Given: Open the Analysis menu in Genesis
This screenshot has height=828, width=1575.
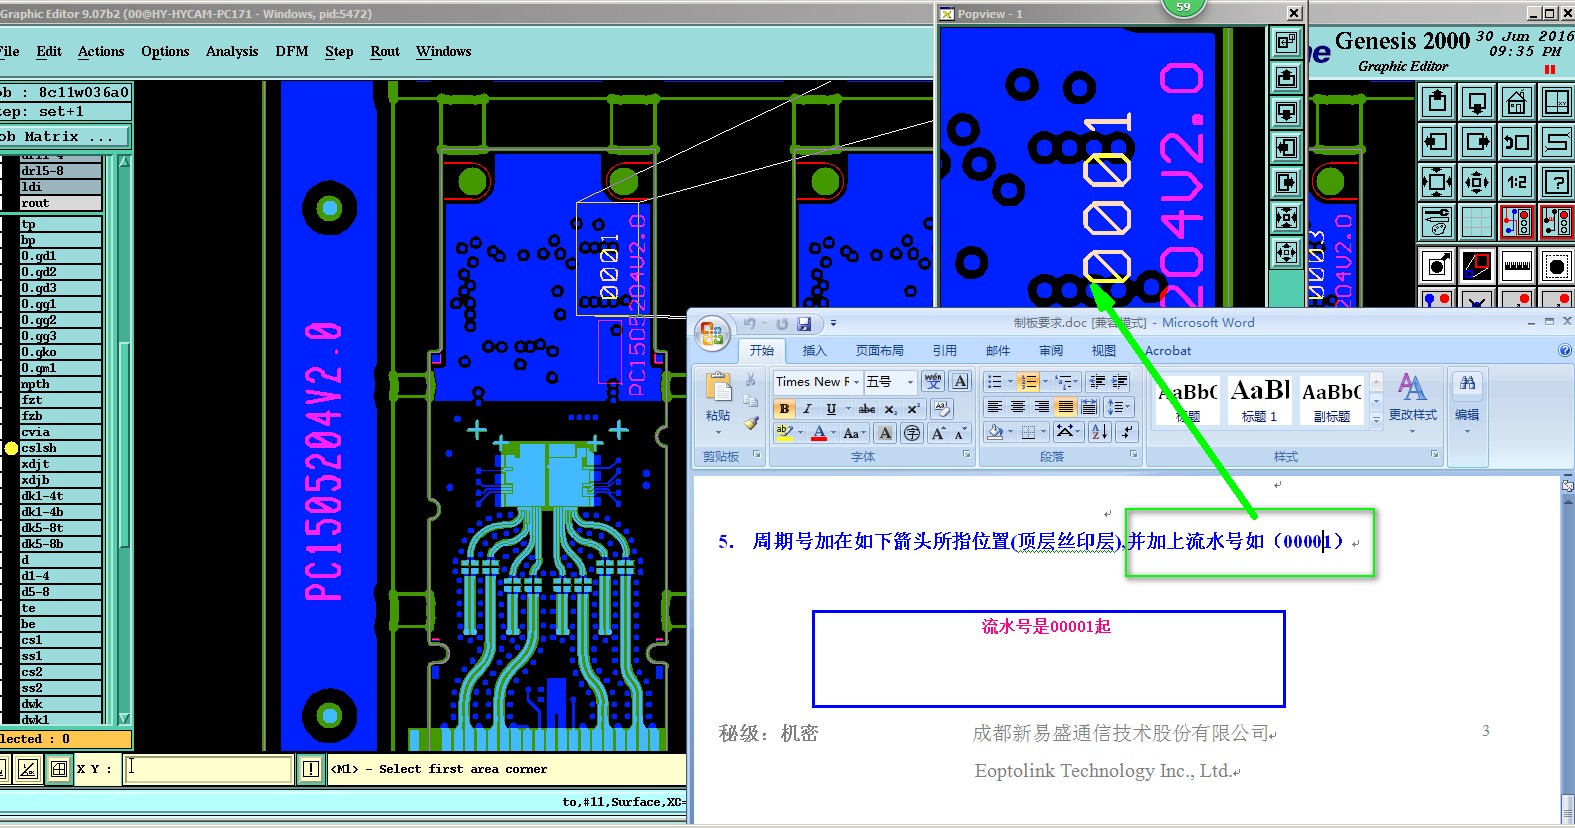Looking at the screenshot, I should [232, 52].
